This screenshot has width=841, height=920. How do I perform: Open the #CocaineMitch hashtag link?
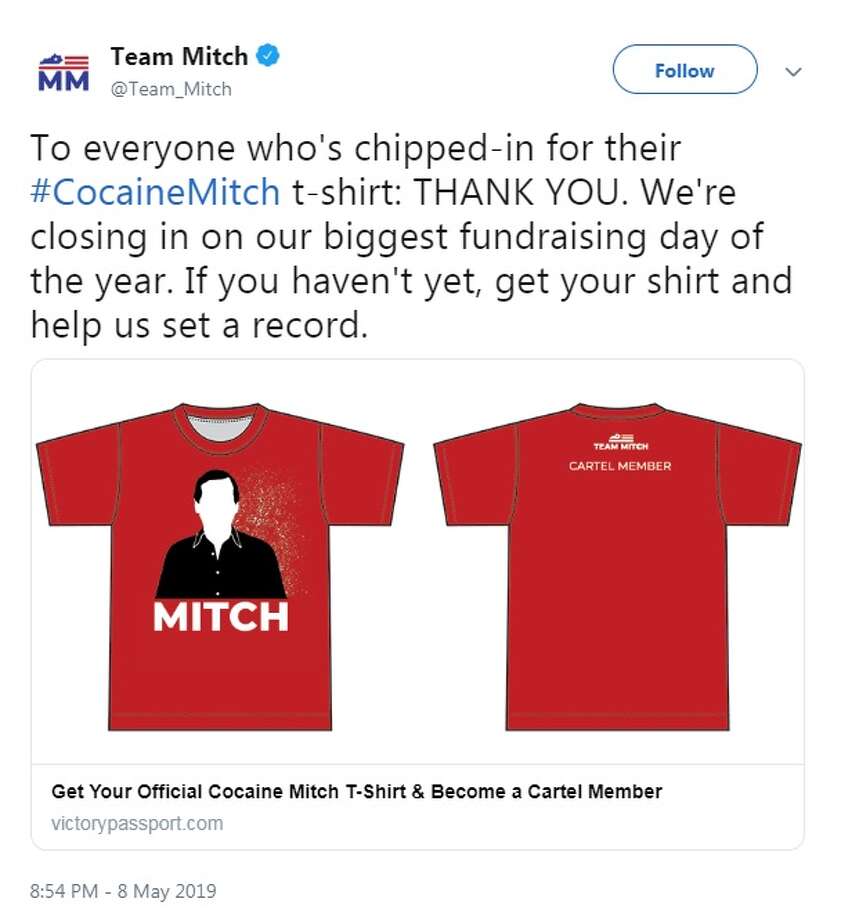click(x=156, y=192)
